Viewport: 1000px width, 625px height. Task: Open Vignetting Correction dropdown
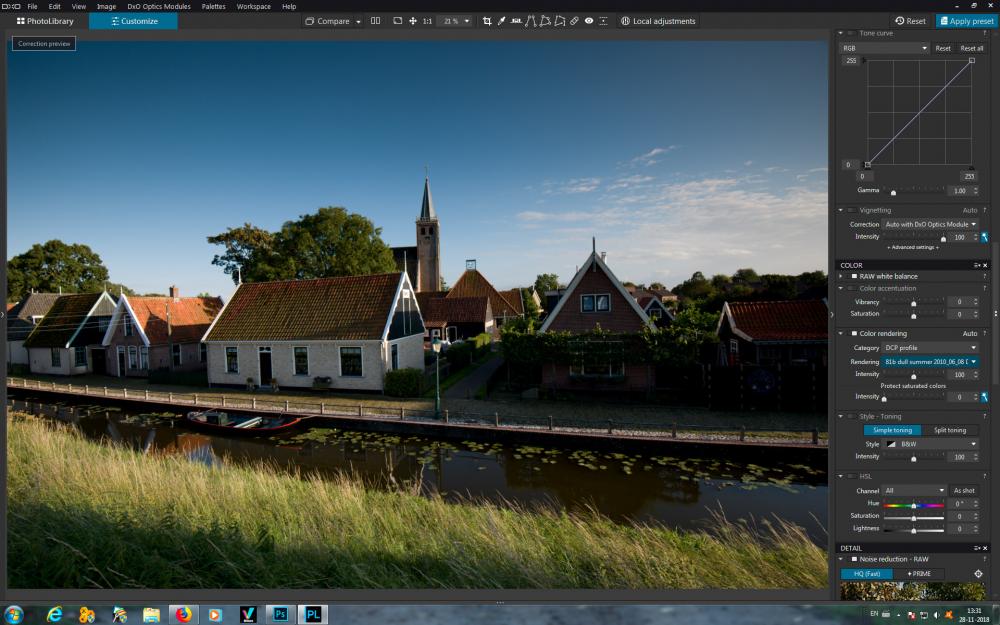[930, 224]
